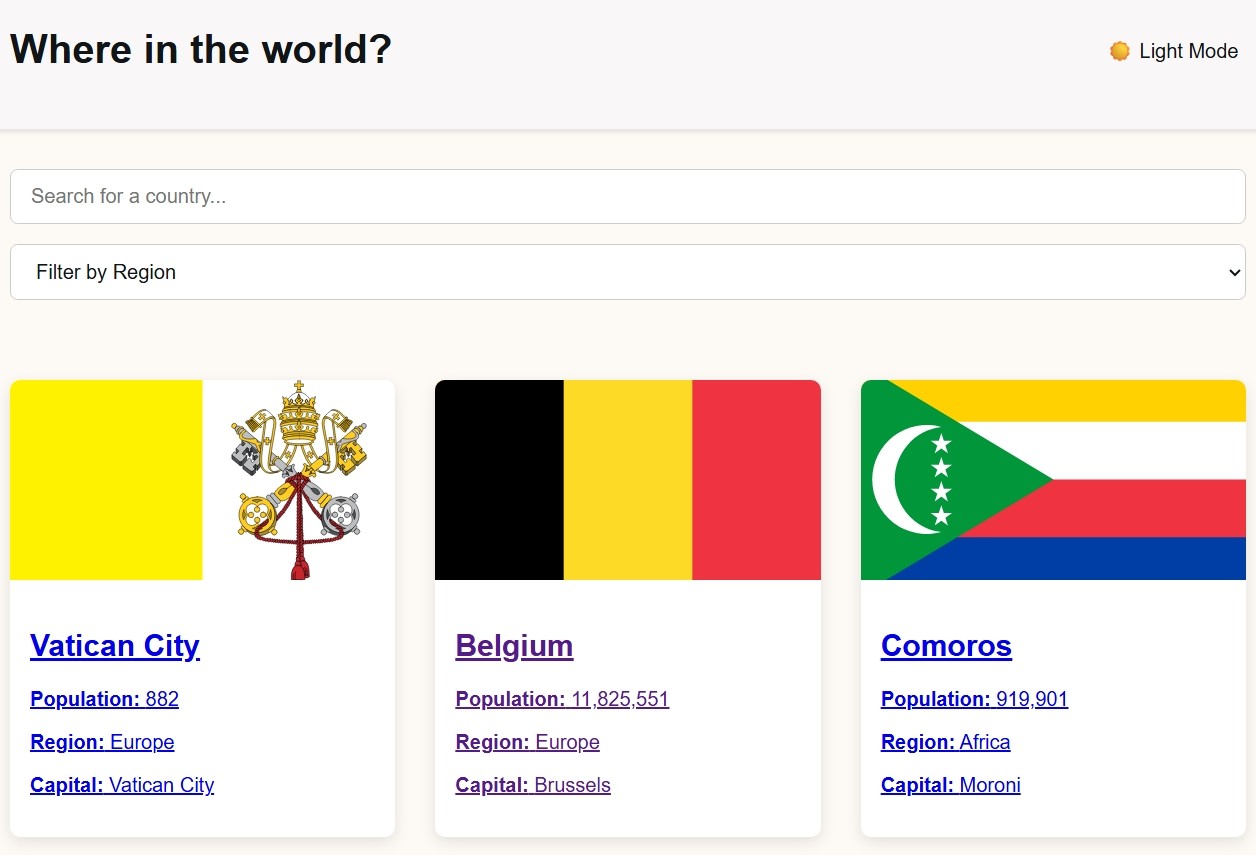Click the Search for a country field
Viewport: 1256px width, 855px height.
tap(627, 196)
